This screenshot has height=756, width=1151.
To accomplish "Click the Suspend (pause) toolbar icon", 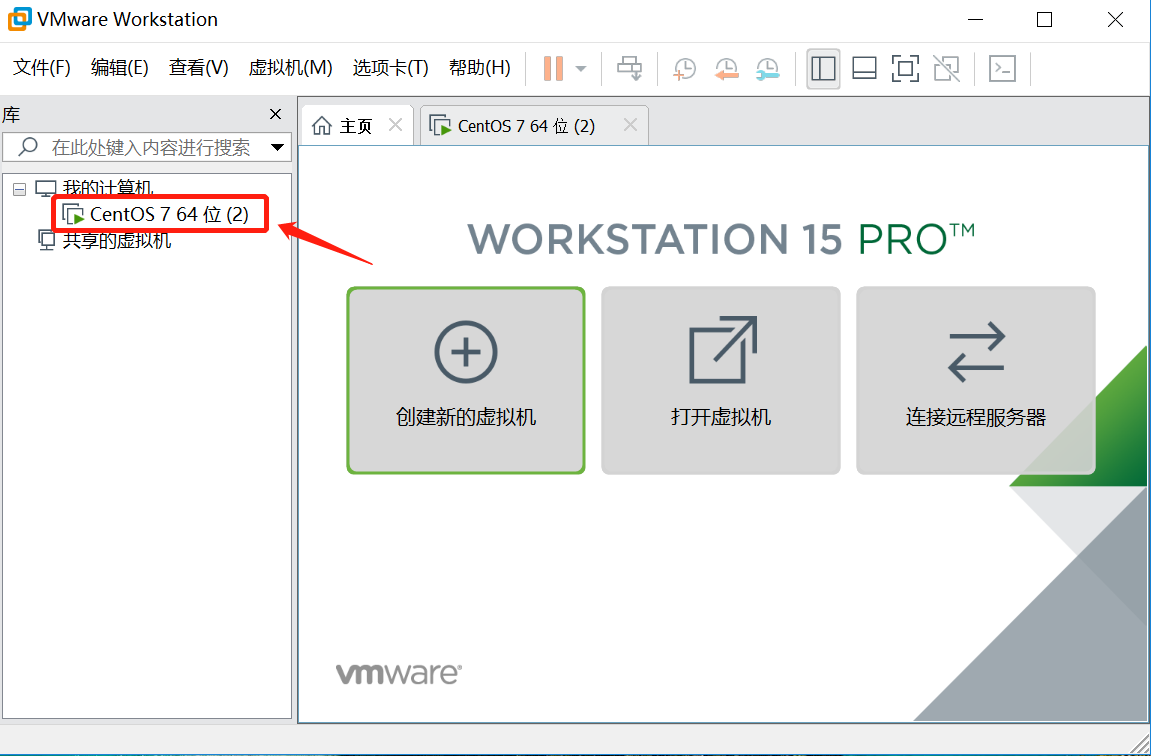I will click(x=553, y=69).
